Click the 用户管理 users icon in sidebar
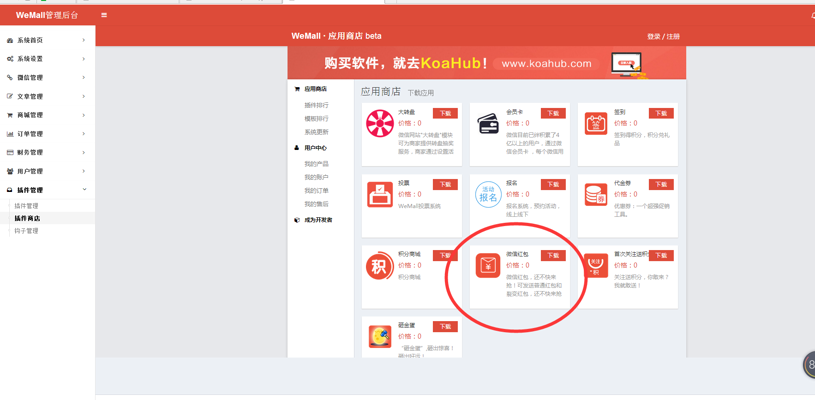This screenshot has height=400, width=815. pos(10,171)
